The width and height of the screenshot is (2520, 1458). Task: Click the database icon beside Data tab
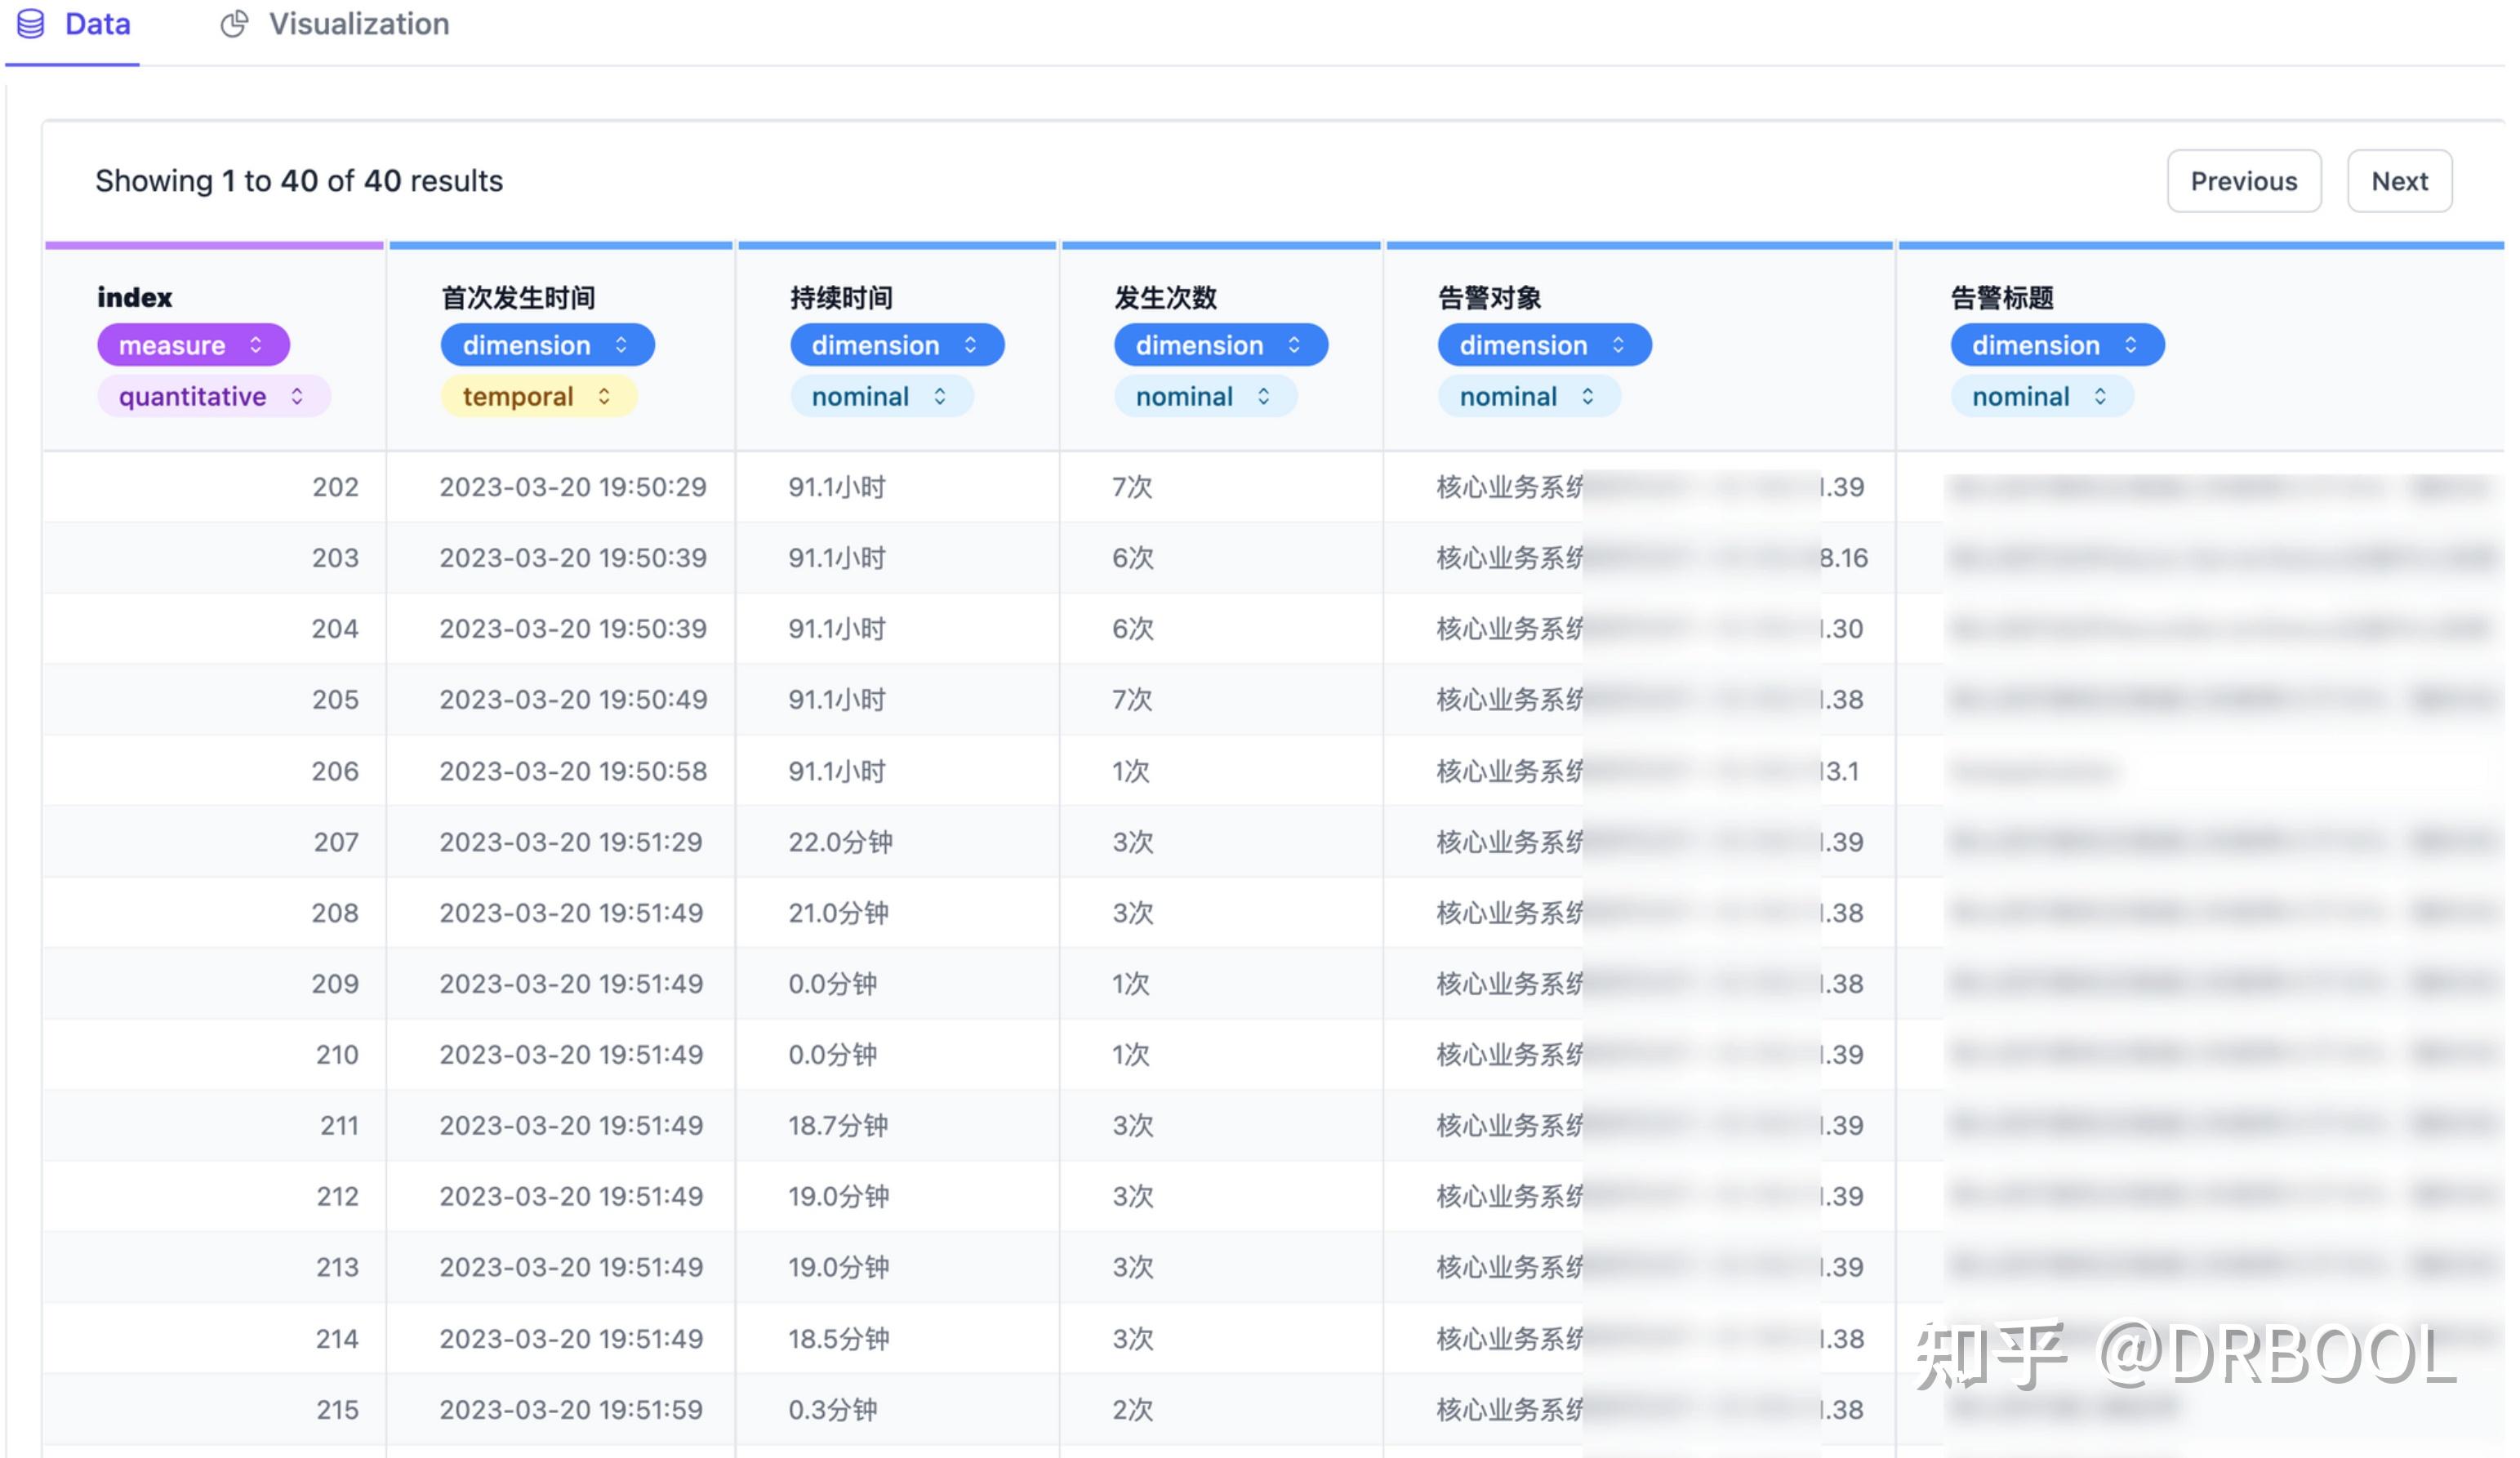pos(29,24)
